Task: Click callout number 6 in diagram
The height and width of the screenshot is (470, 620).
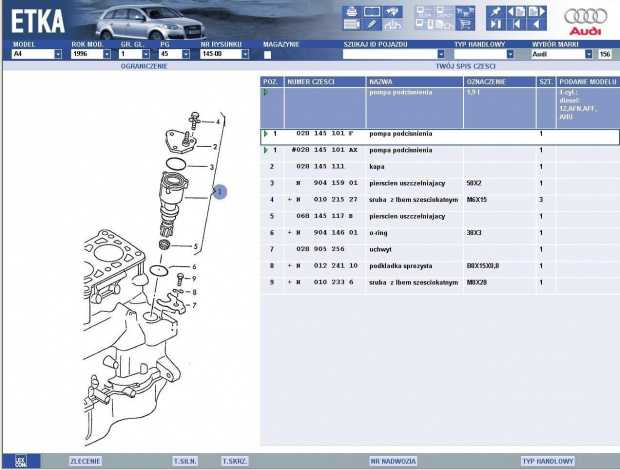Action: (194, 267)
